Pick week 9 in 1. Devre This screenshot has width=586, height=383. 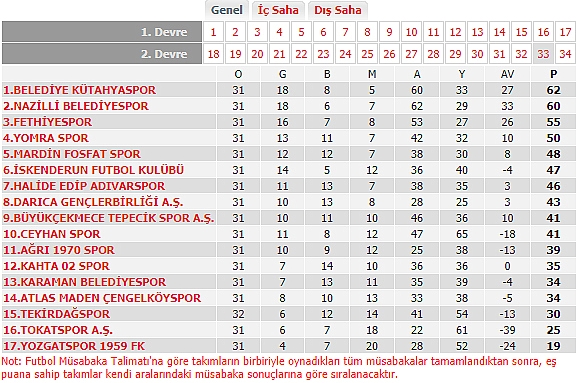pos(389,32)
